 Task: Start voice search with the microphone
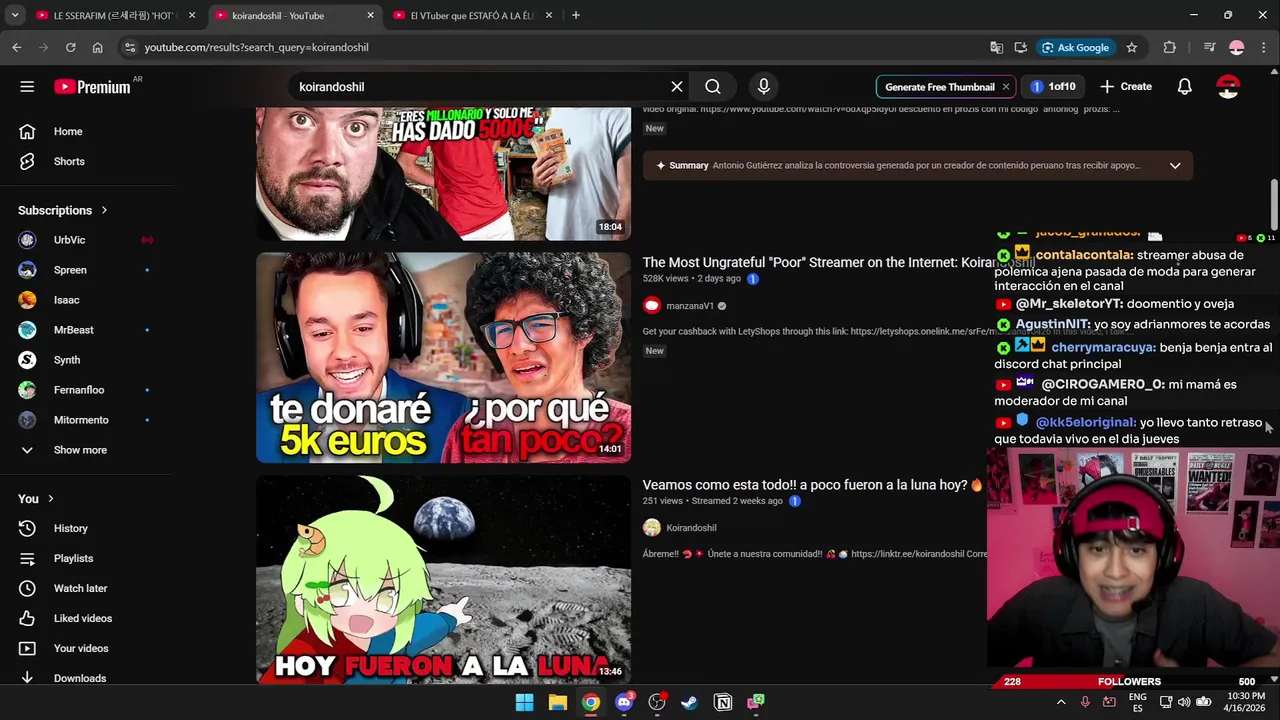764,87
